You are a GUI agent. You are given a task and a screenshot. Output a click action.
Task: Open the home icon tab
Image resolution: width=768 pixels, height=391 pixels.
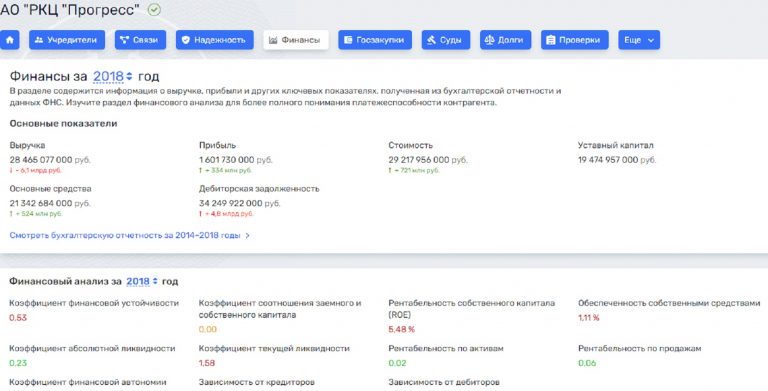coord(10,40)
